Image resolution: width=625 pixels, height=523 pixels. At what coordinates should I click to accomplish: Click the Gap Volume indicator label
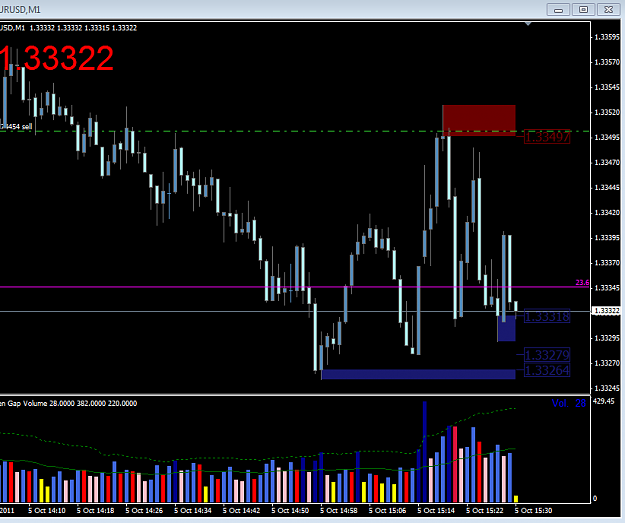tap(69, 403)
